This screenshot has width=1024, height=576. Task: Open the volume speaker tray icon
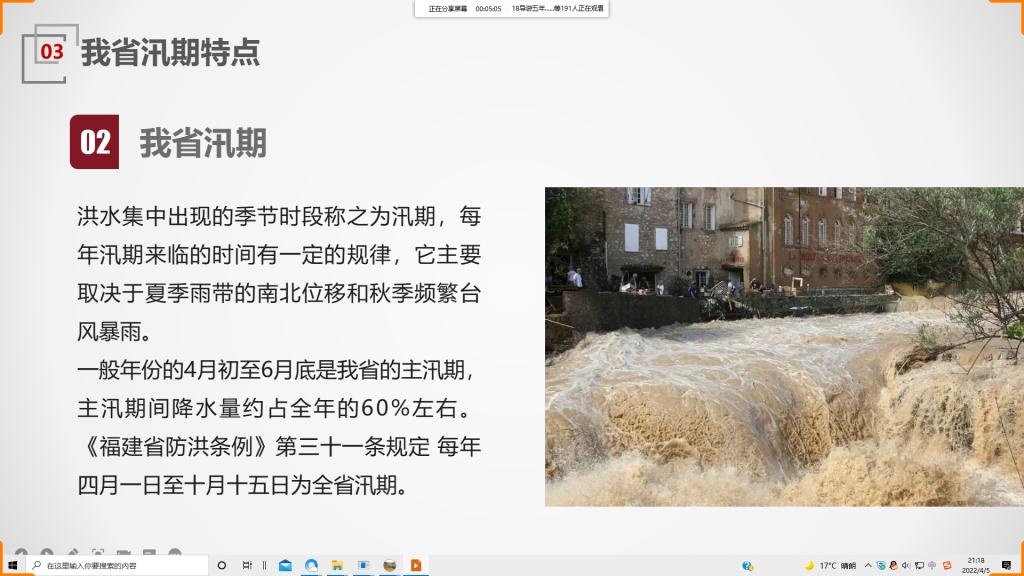click(x=906, y=565)
